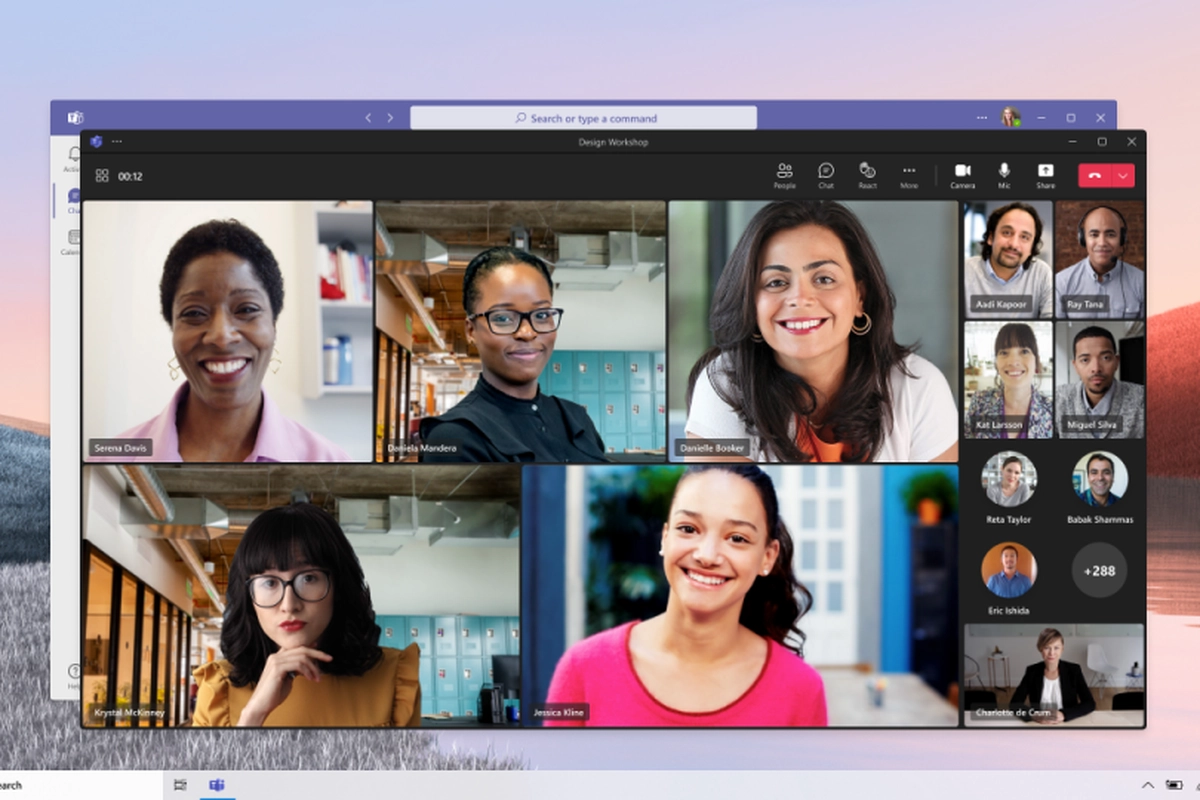Open meeting window options via the ellipsis

(117, 141)
